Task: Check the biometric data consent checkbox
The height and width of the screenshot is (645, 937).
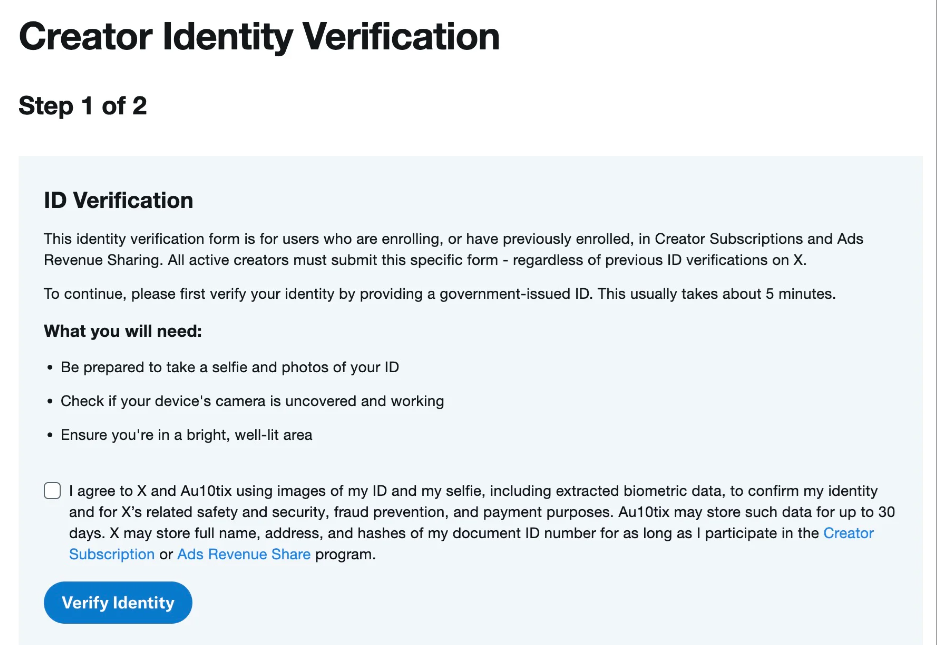Action: click(53, 491)
